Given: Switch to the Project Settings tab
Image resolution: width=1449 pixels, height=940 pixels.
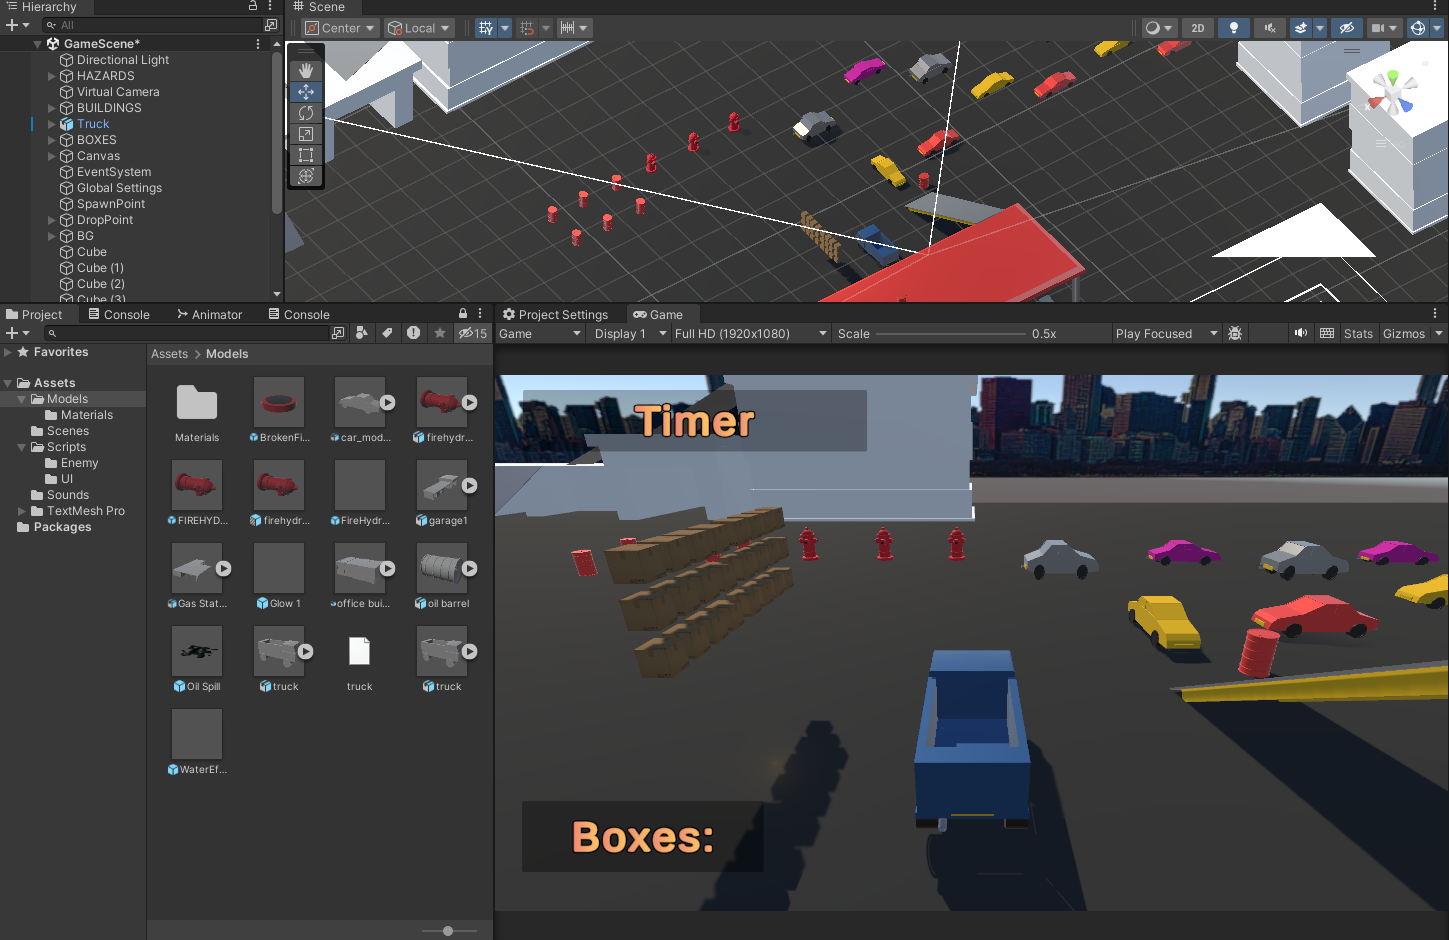Looking at the screenshot, I should [x=555, y=314].
